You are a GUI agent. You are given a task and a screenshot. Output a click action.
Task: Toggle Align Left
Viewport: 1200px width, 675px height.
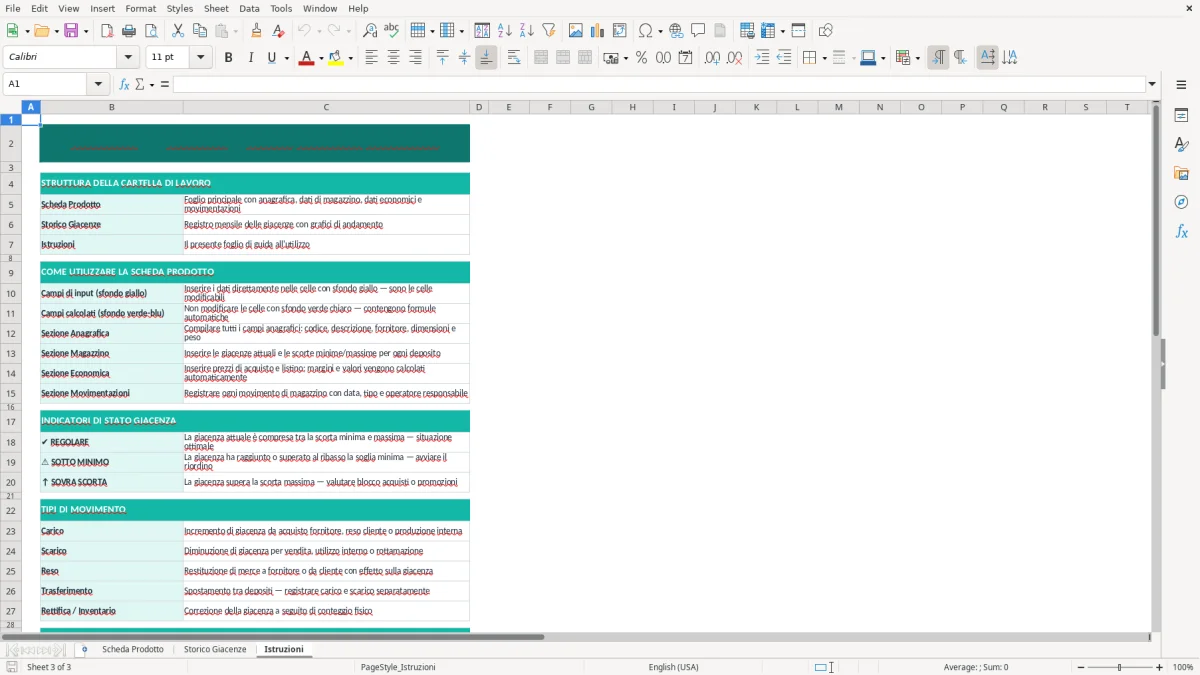pyautogui.click(x=371, y=58)
